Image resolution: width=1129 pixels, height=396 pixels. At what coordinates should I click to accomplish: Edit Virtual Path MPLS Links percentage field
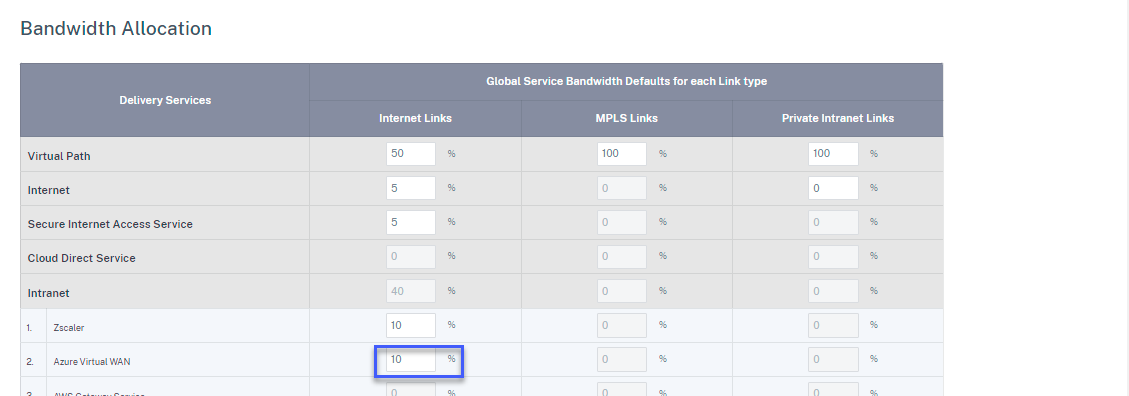[x=621, y=153]
